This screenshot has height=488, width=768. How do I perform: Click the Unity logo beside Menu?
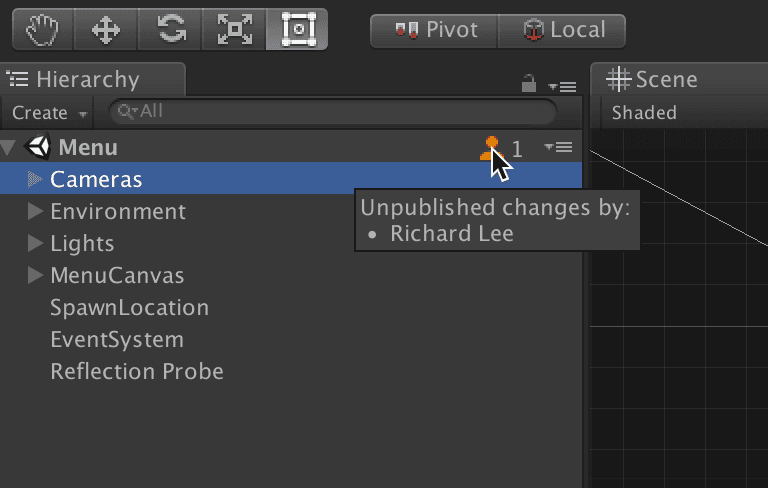(38, 146)
